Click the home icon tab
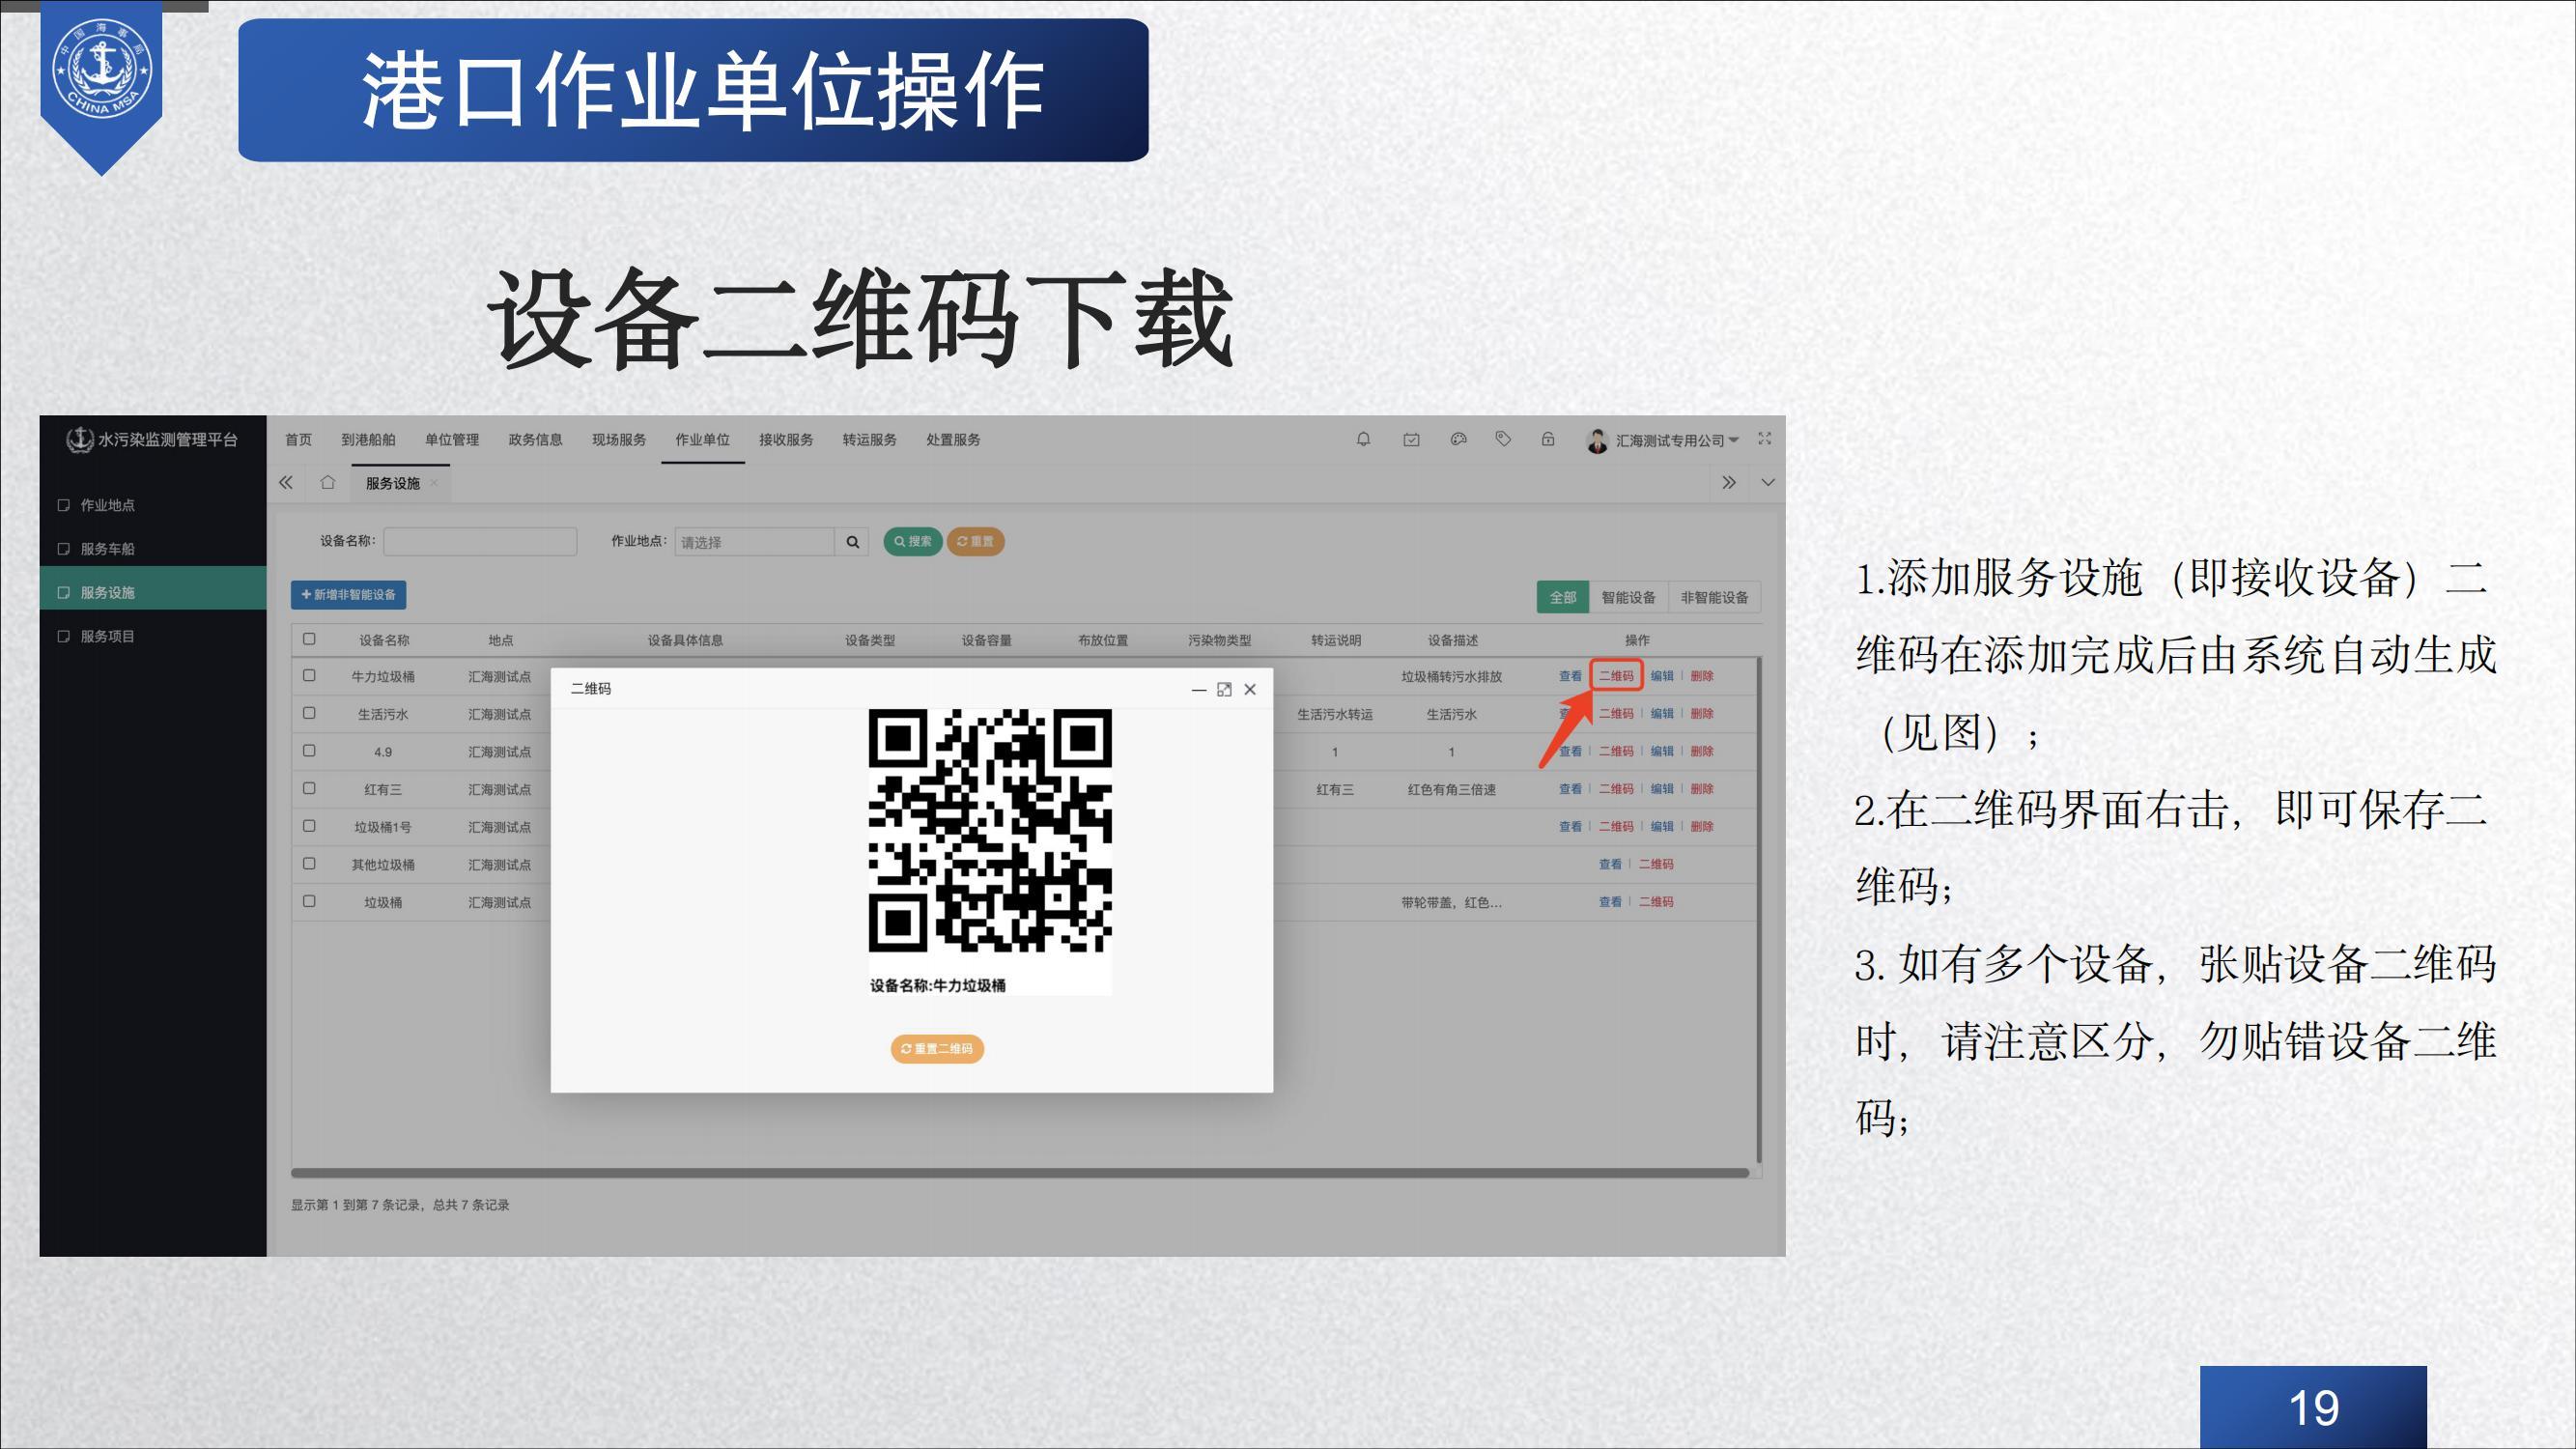The height and width of the screenshot is (1449, 2576). coord(327,483)
